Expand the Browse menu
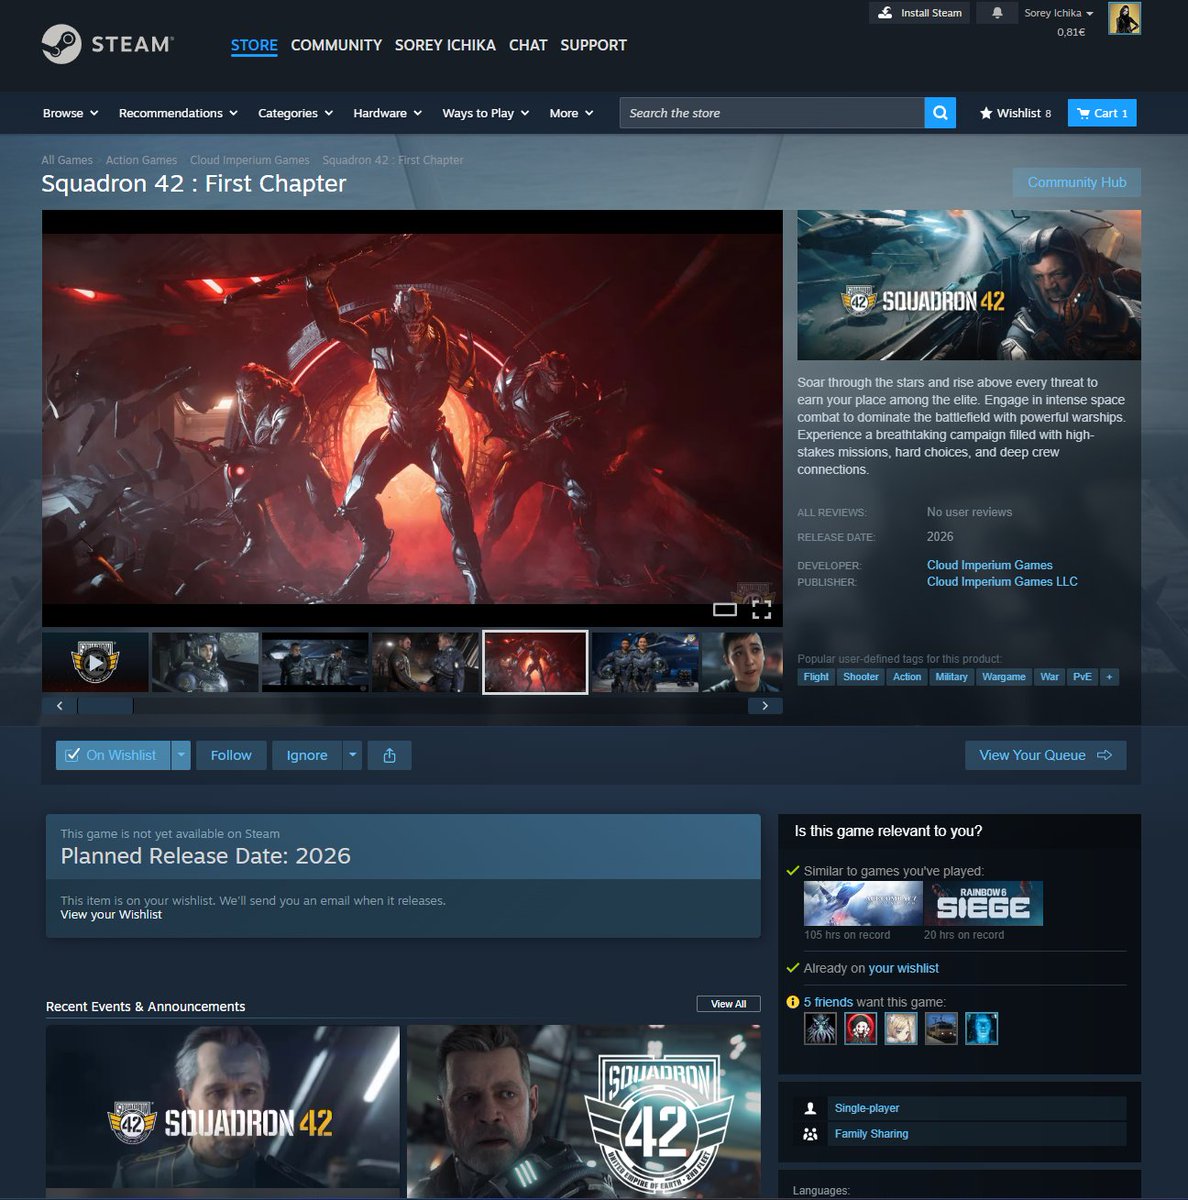Screen dimensions: 1188x1200 pyautogui.click(x=70, y=113)
